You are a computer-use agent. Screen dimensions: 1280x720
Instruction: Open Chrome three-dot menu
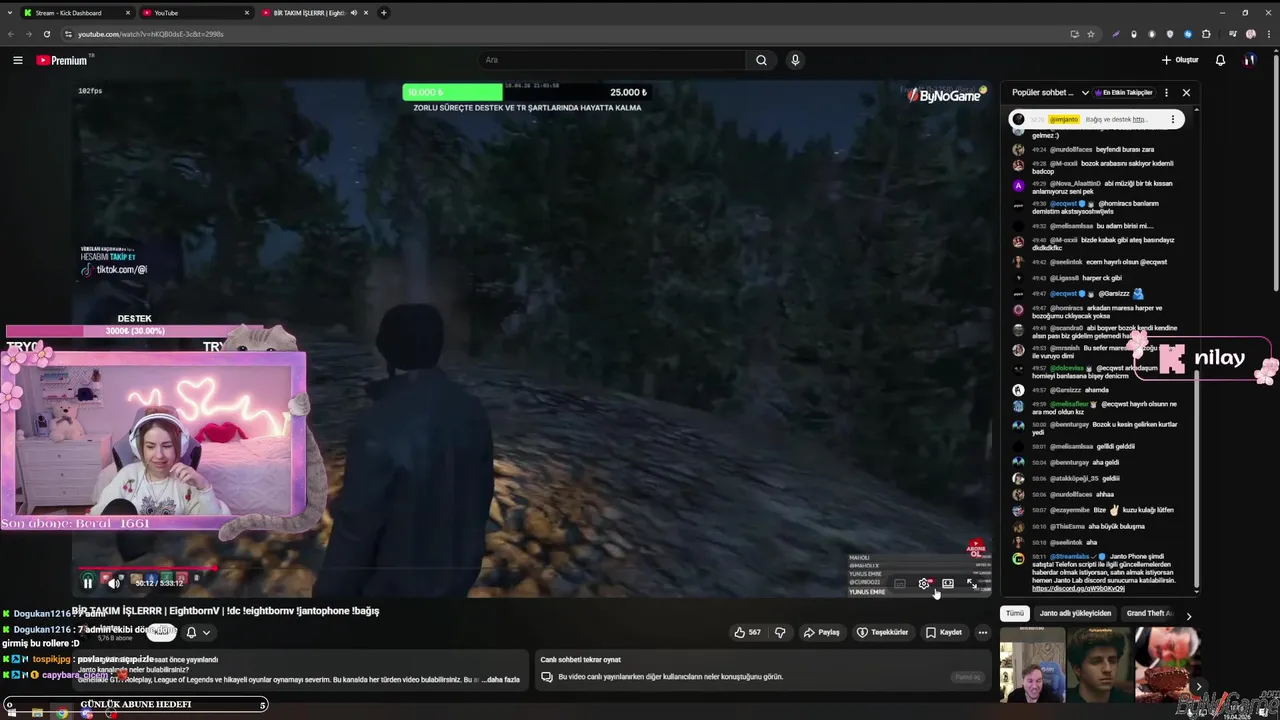pyautogui.click(x=1267, y=34)
